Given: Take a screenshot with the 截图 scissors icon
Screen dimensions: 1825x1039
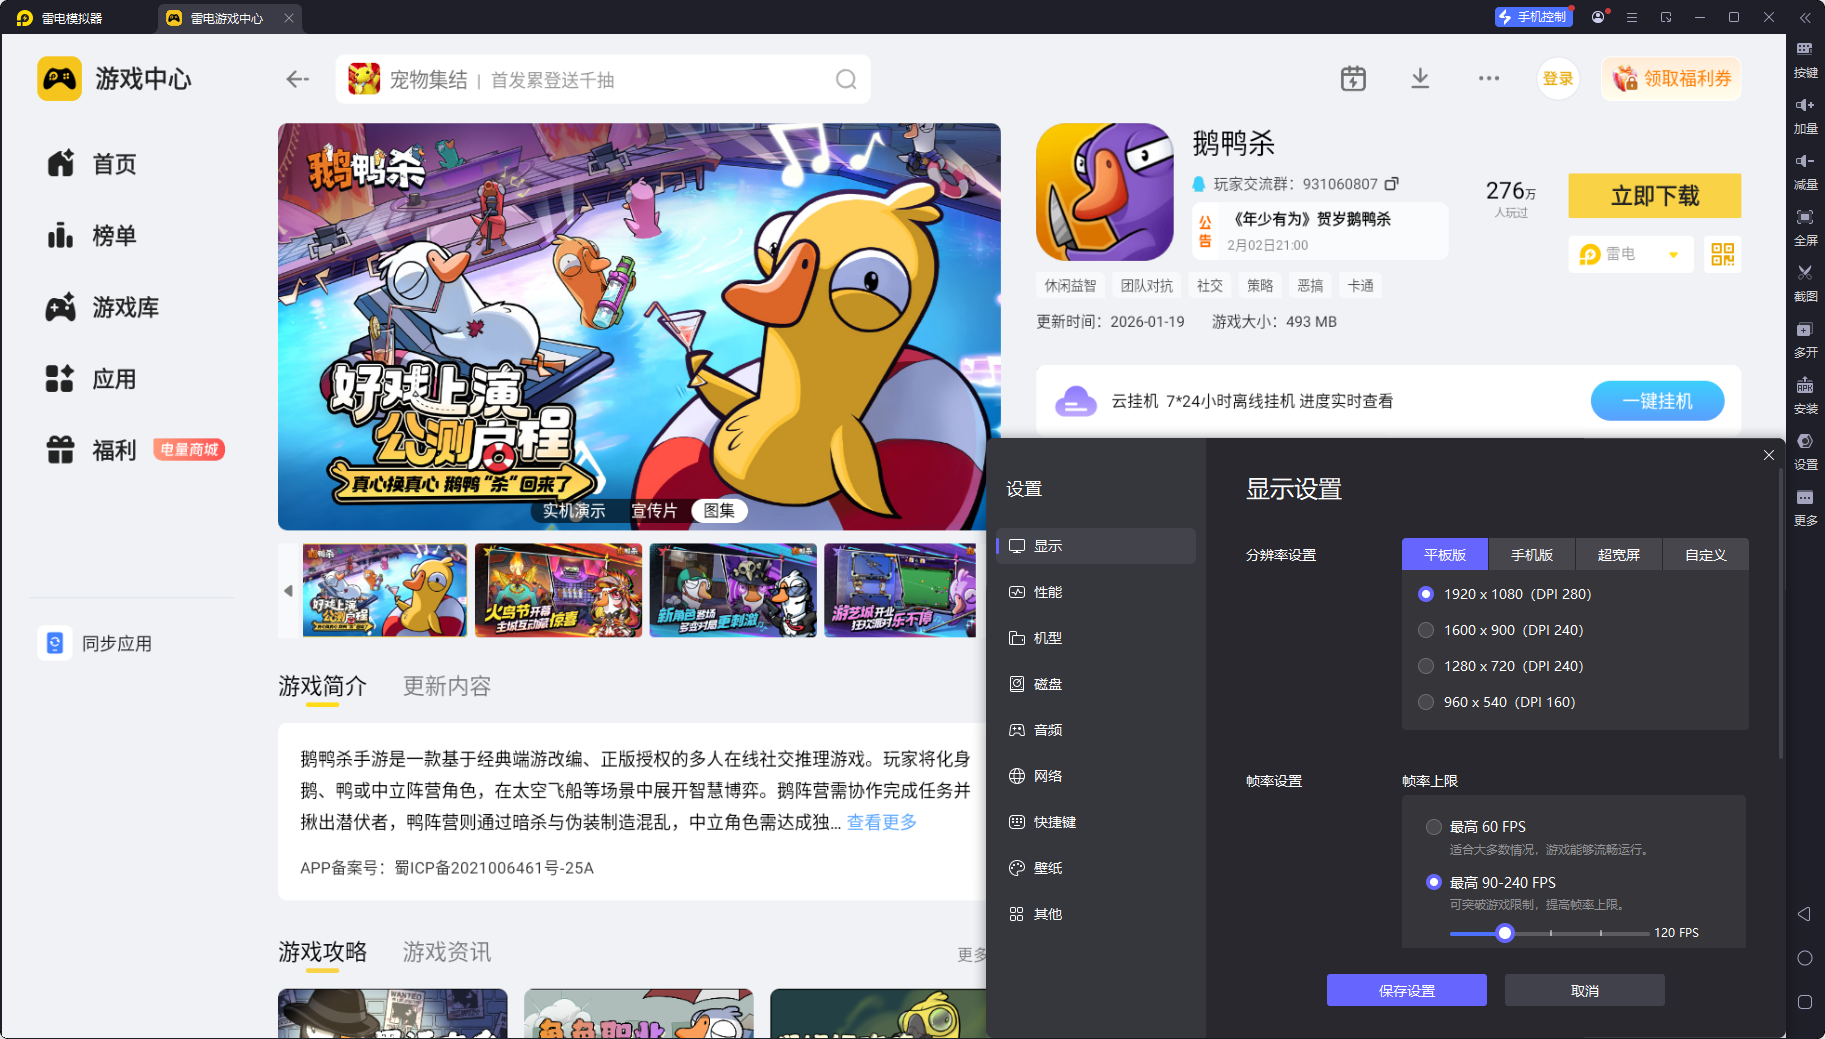Looking at the screenshot, I should pyautogui.click(x=1805, y=283).
